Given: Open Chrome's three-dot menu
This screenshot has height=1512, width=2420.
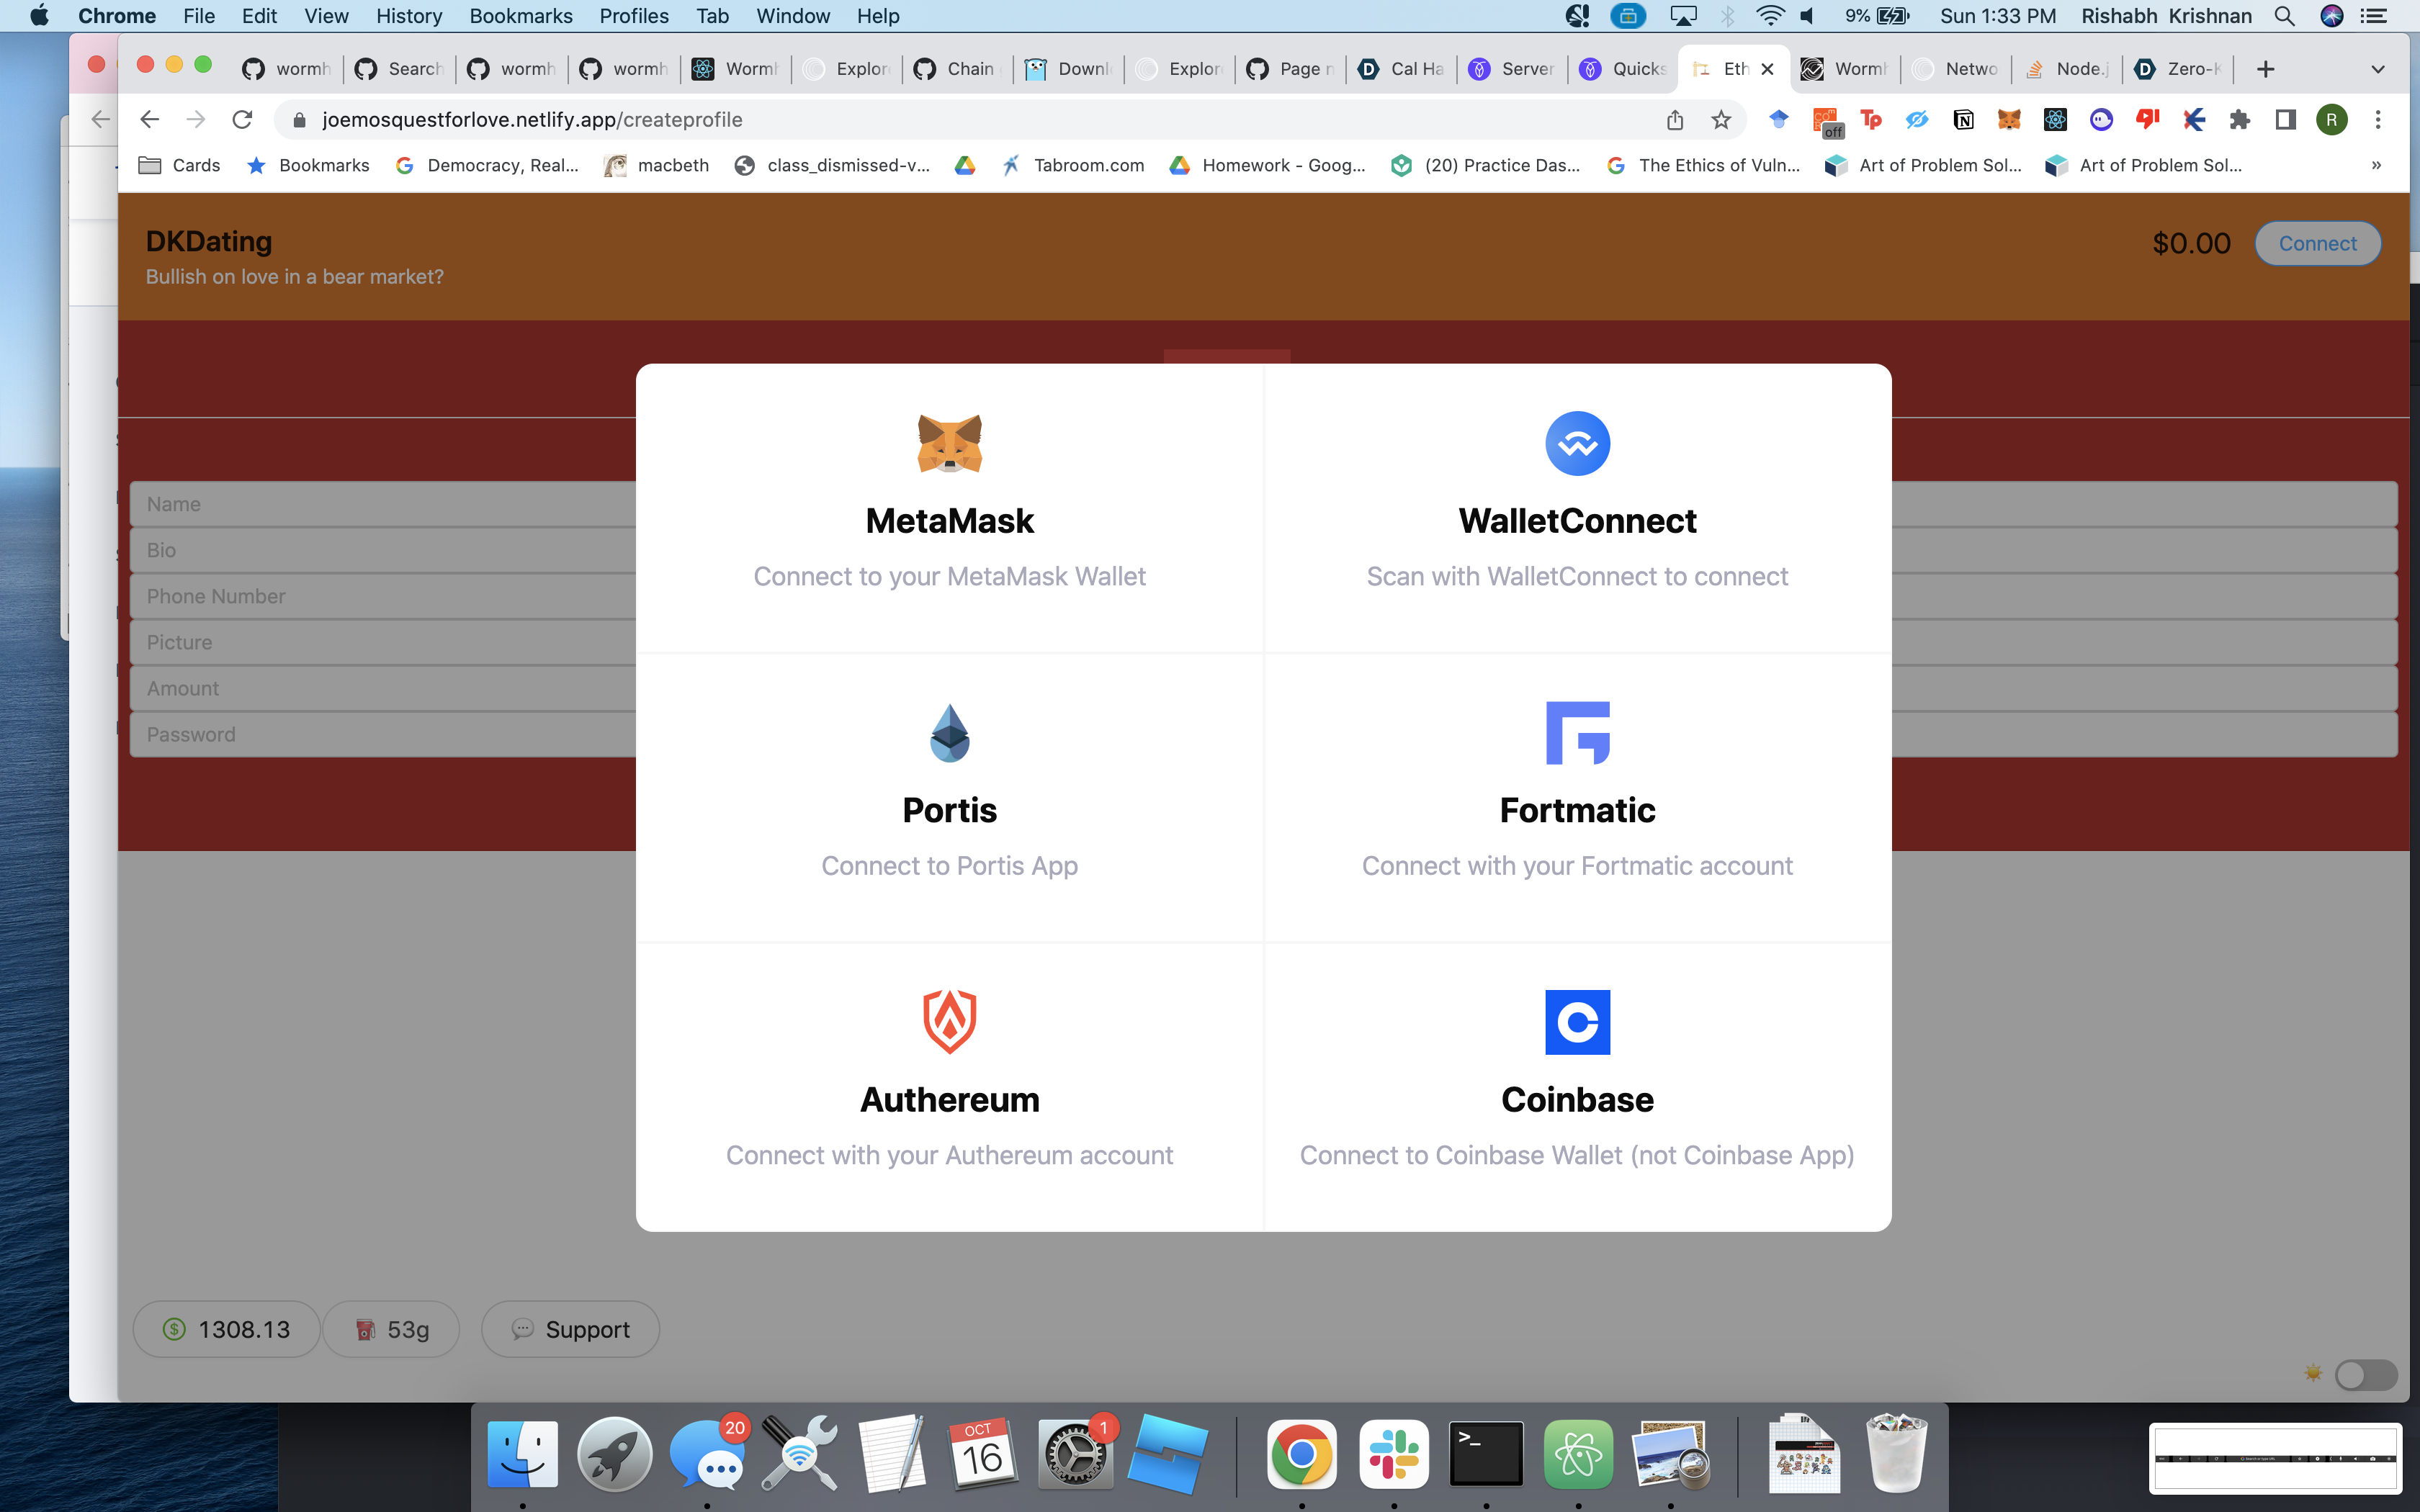Looking at the screenshot, I should click(x=2378, y=120).
